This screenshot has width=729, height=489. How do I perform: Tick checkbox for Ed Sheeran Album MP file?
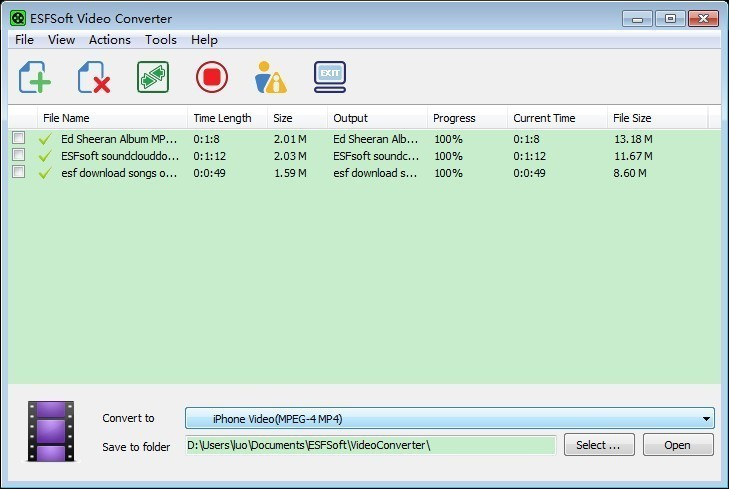pyautogui.click(x=19, y=138)
